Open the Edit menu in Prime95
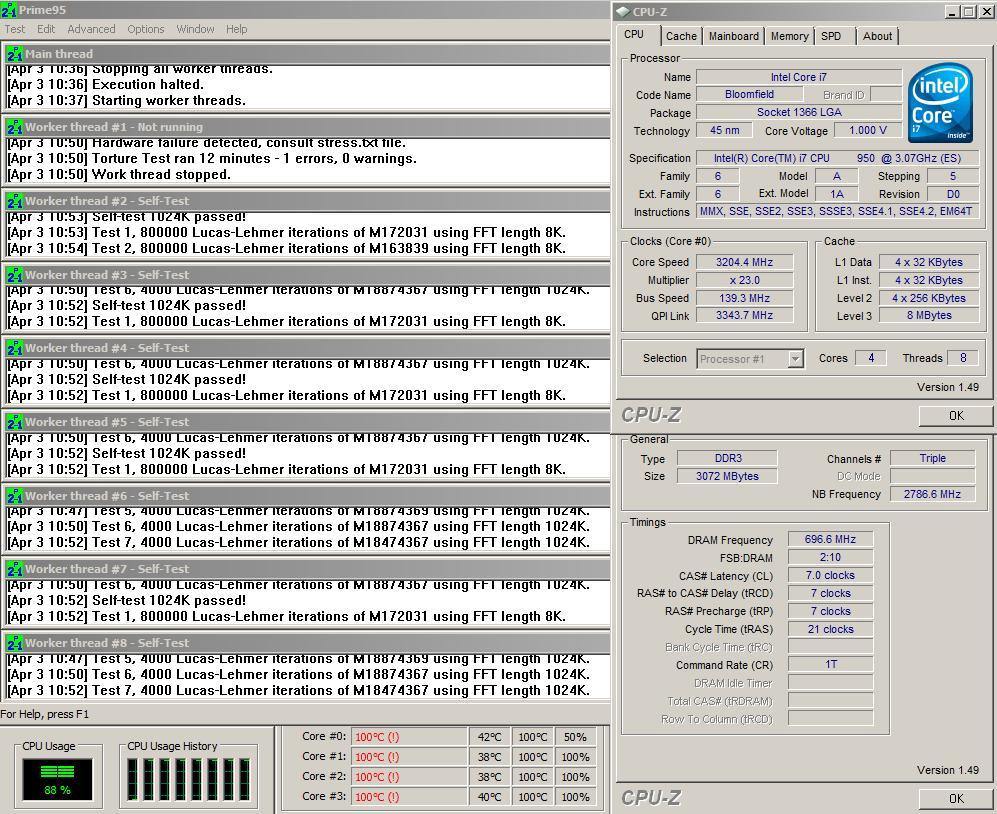 tap(46, 29)
